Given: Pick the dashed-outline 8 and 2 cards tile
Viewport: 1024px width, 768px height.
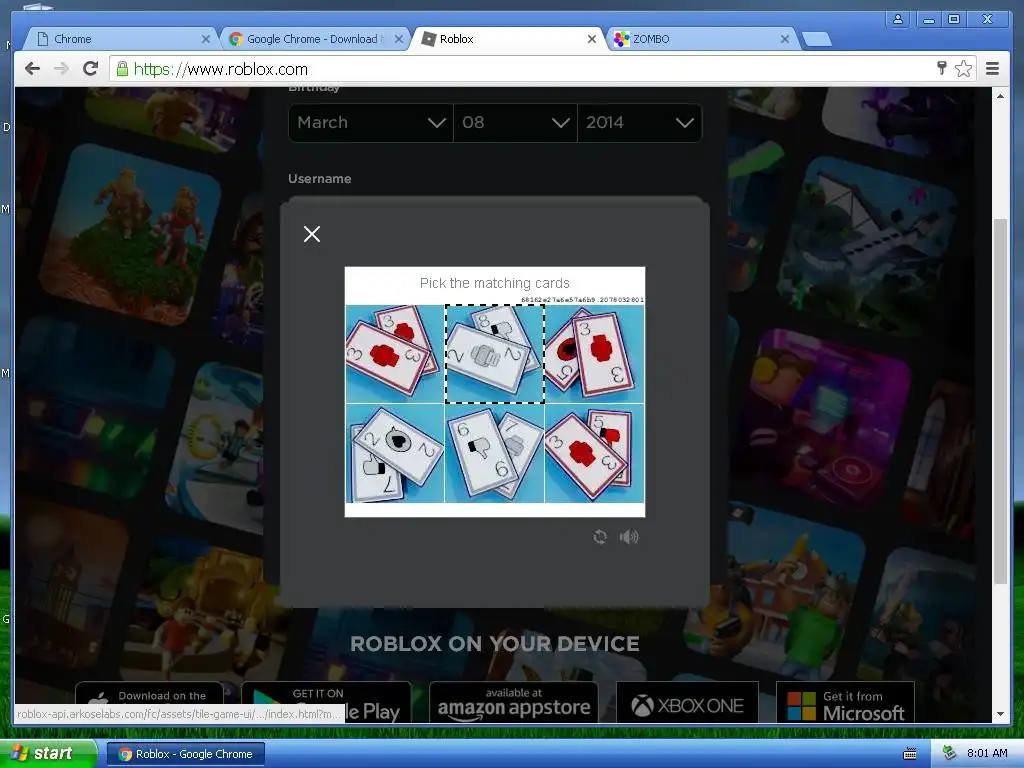Looking at the screenshot, I should click(x=494, y=354).
